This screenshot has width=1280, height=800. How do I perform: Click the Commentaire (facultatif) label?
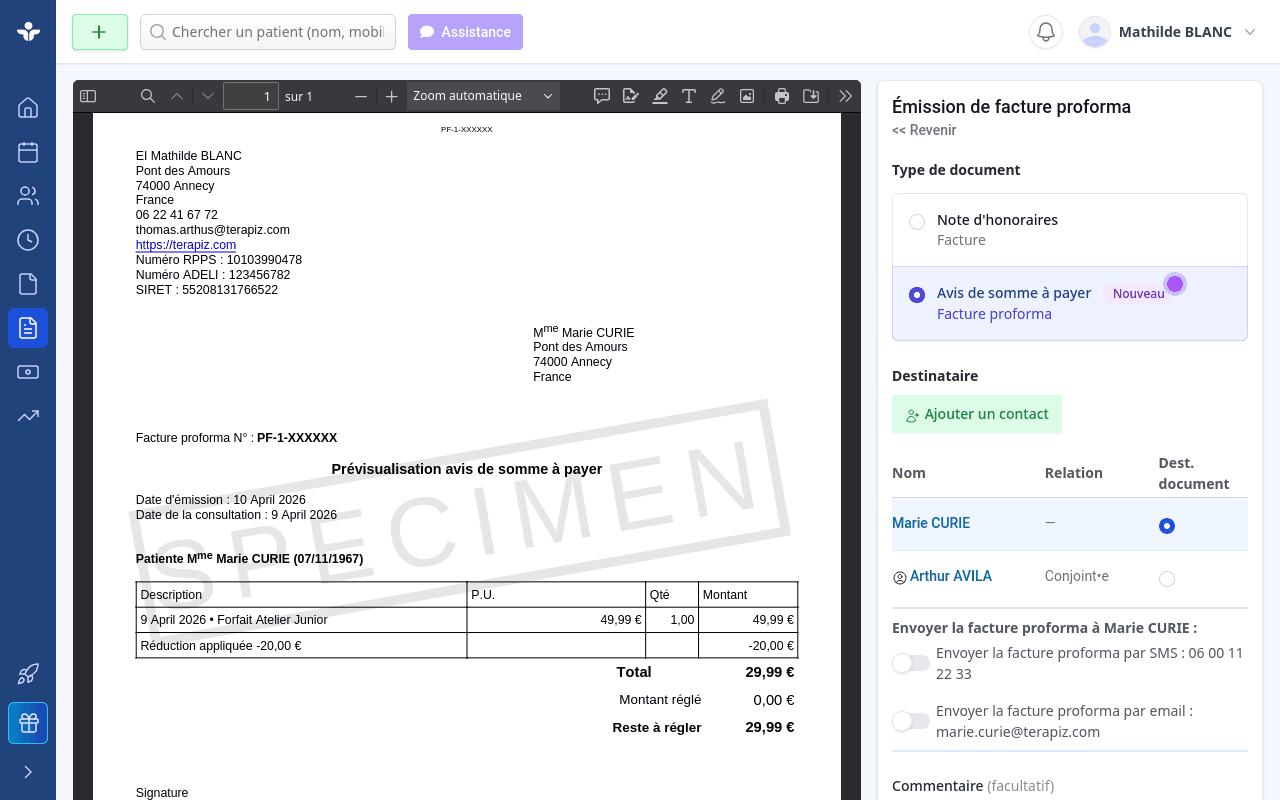coord(973,786)
